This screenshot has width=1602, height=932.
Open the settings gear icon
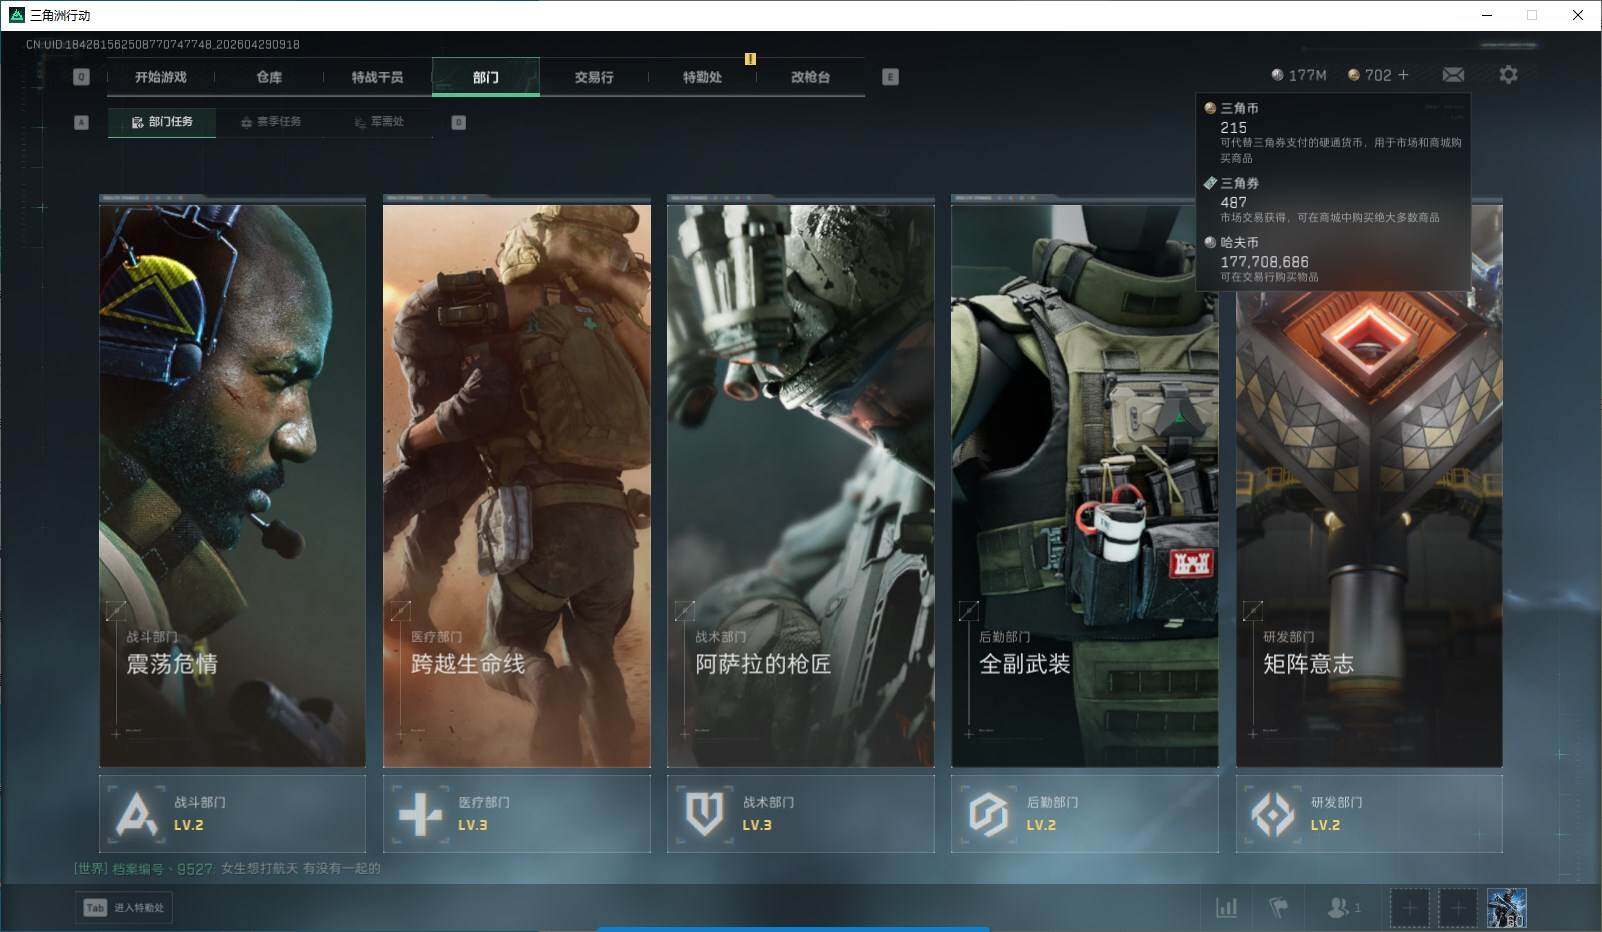point(1508,75)
